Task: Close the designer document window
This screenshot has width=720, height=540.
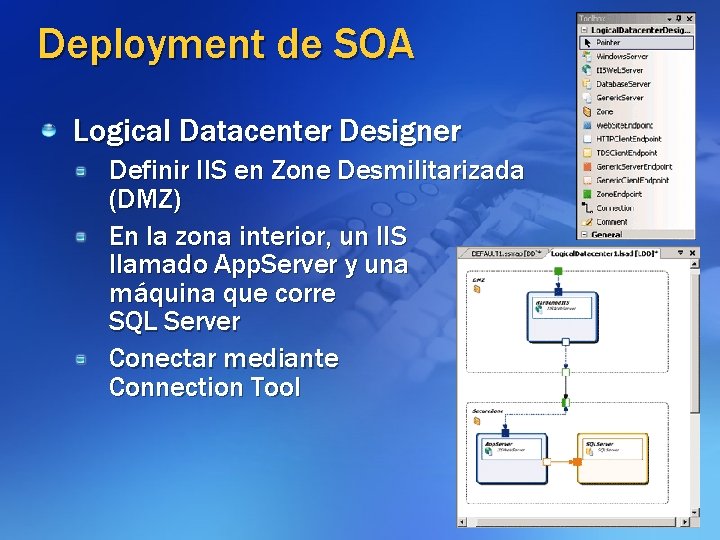Action: pyautogui.click(x=692, y=253)
